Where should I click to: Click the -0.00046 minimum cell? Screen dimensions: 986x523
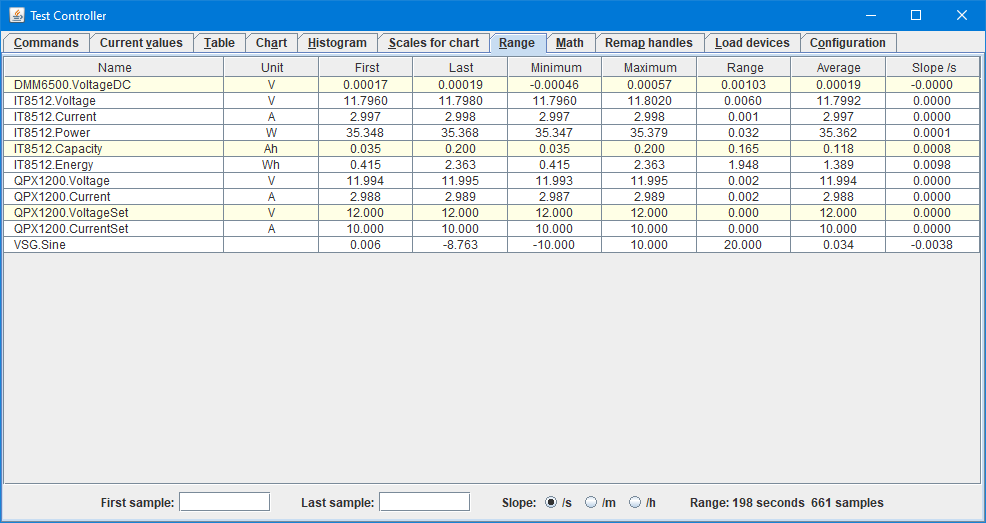click(x=555, y=85)
